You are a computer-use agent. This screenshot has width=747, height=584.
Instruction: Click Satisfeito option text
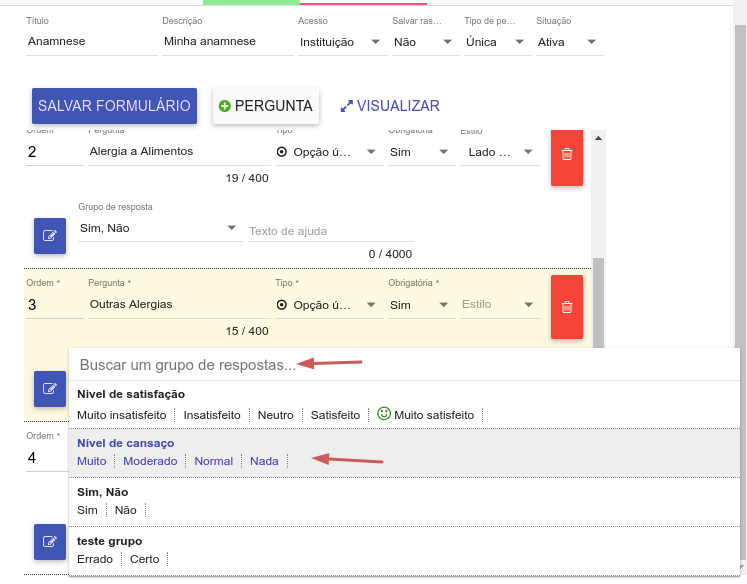coord(335,415)
